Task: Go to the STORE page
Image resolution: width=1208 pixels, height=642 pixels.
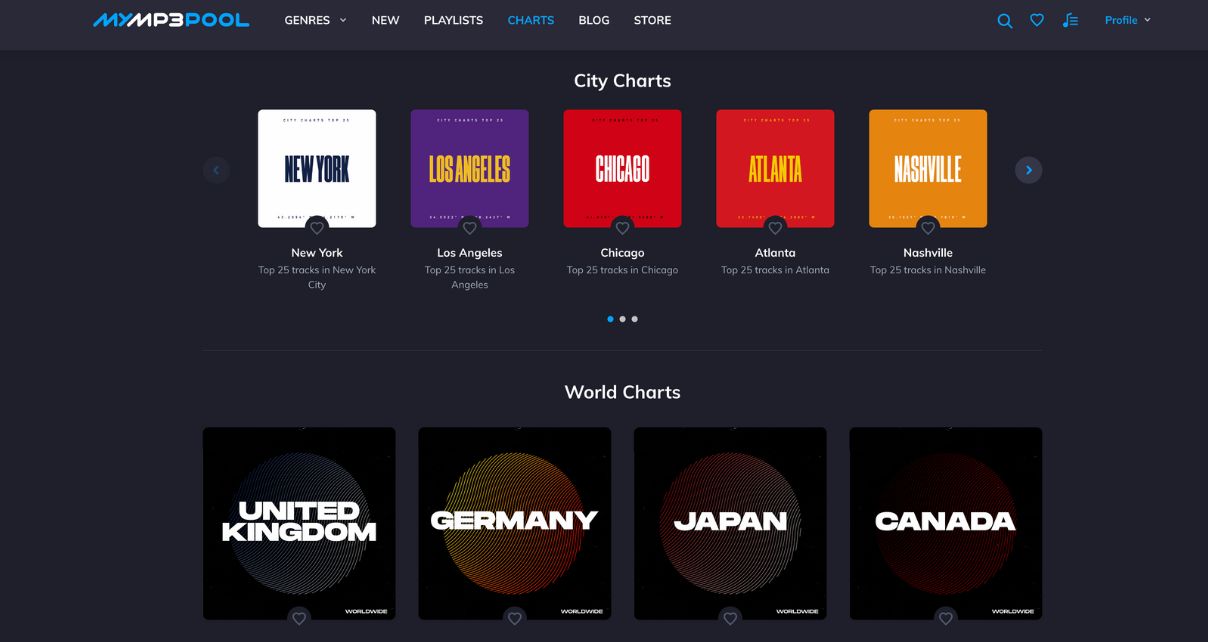Action: tap(652, 19)
